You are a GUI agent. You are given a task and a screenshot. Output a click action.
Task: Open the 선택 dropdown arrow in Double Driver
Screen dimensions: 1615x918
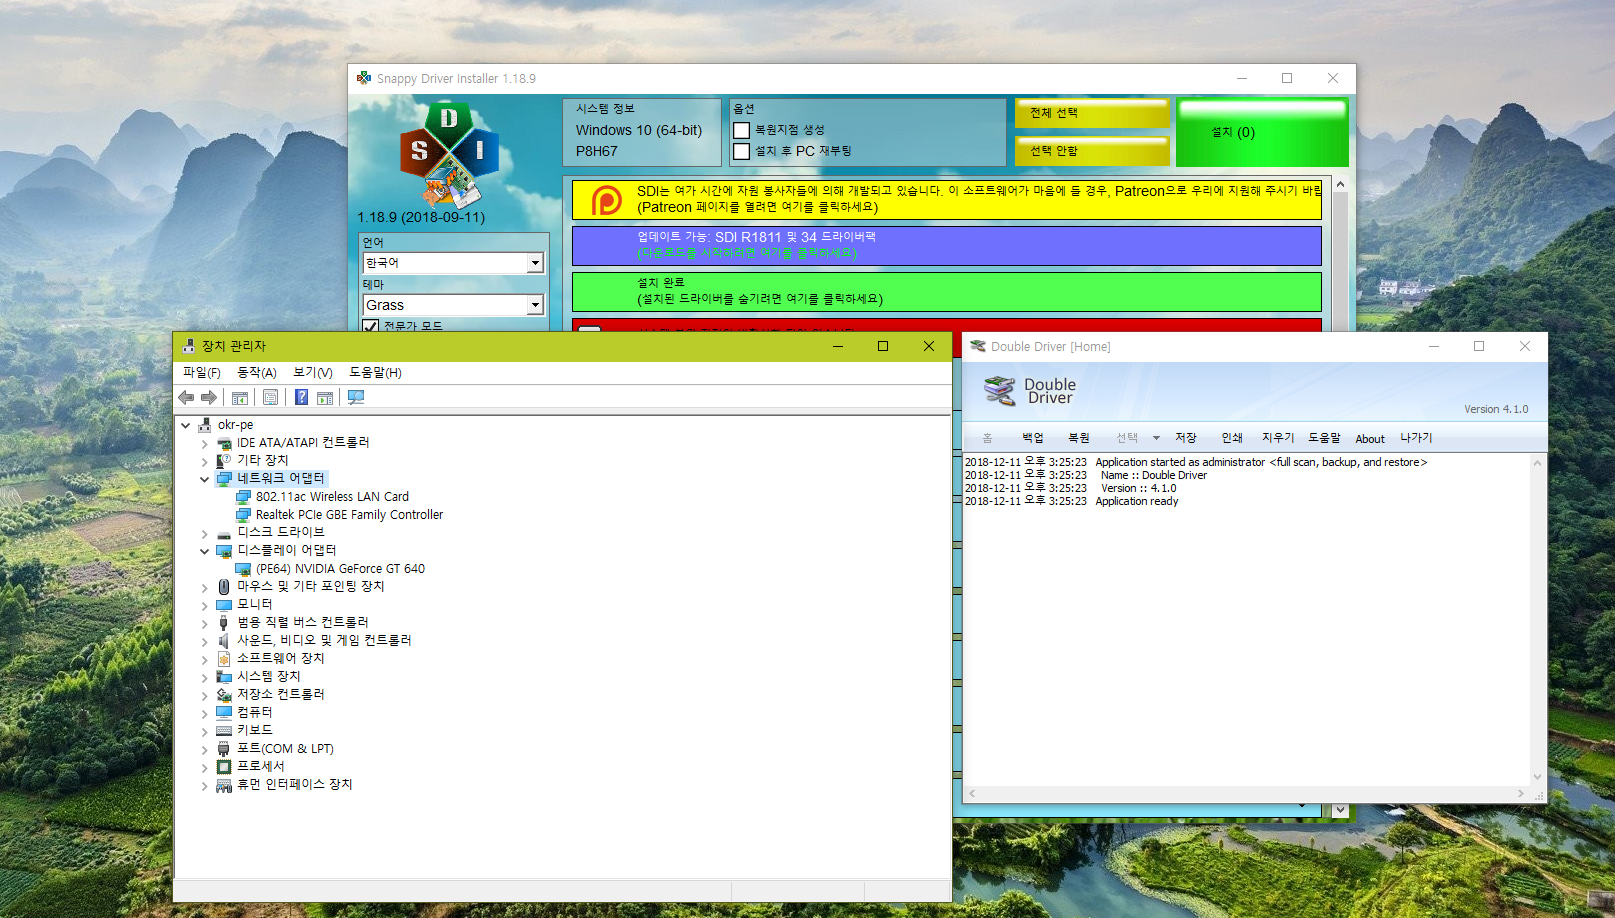(1156, 438)
